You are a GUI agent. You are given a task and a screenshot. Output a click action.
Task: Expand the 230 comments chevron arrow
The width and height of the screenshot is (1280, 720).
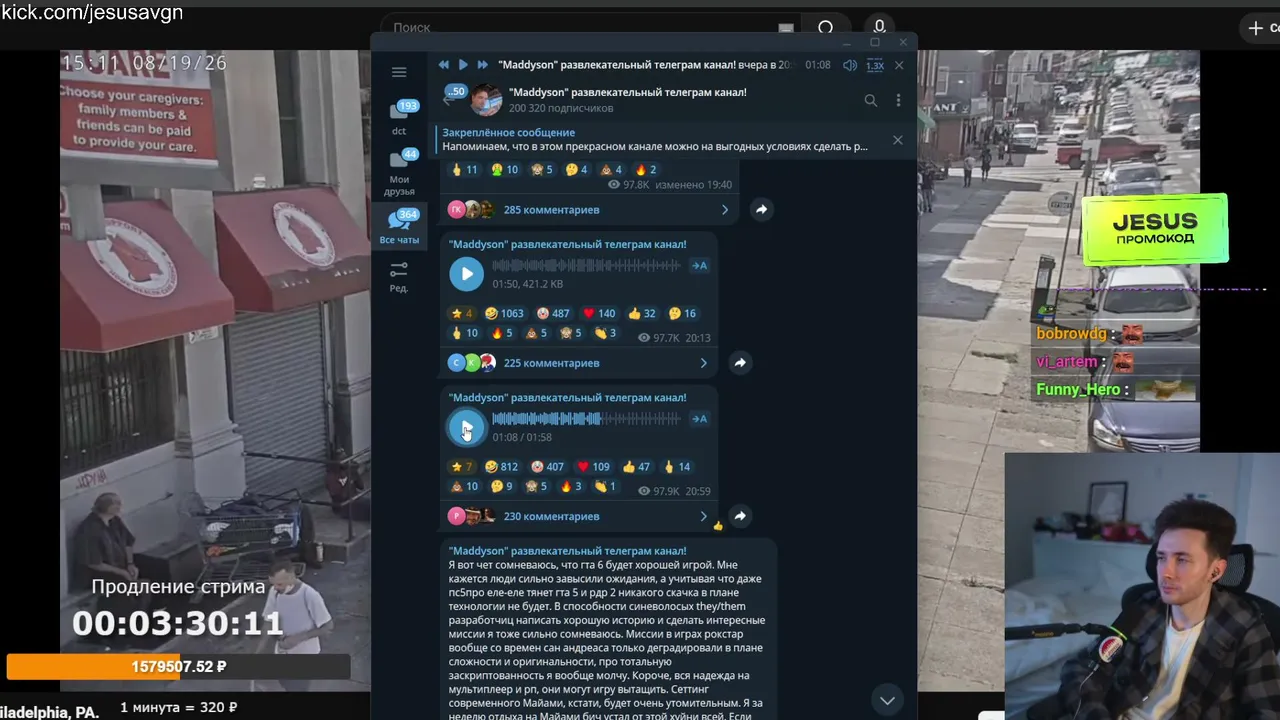703,516
